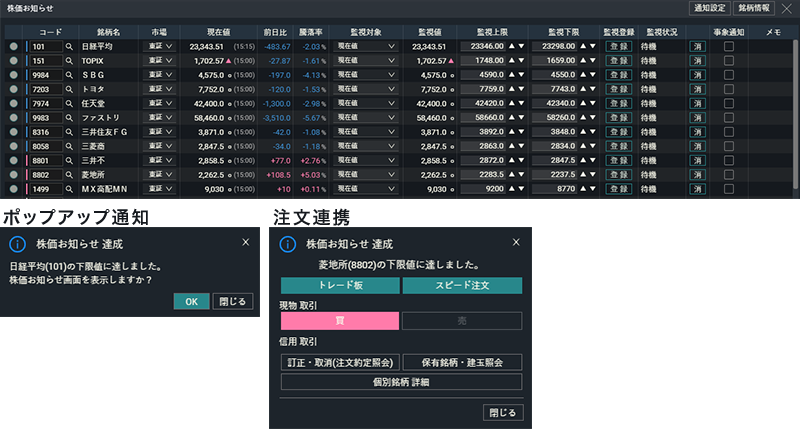800x429 pixels.
Task: Click pink 買 button under 現物取引
Action: [x=340, y=321]
